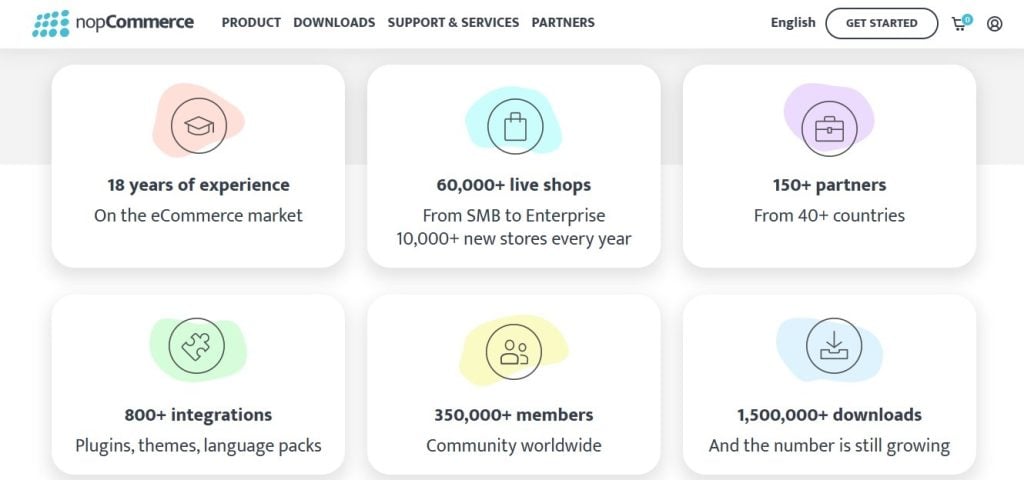
Task: Click the briefcase partners icon
Action: tap(829, 129)
